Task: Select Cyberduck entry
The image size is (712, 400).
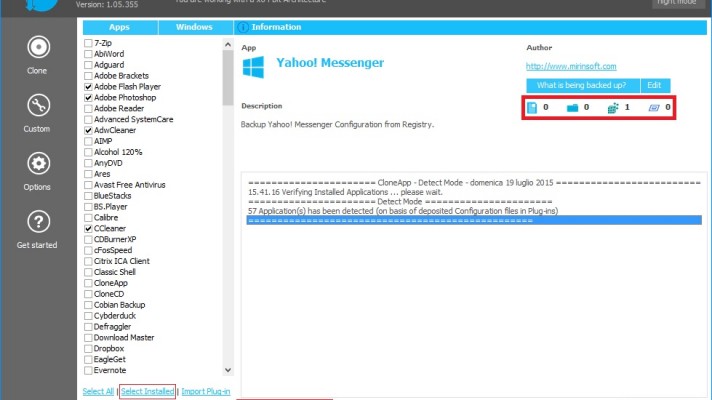Action: click(x=115, y=316)
